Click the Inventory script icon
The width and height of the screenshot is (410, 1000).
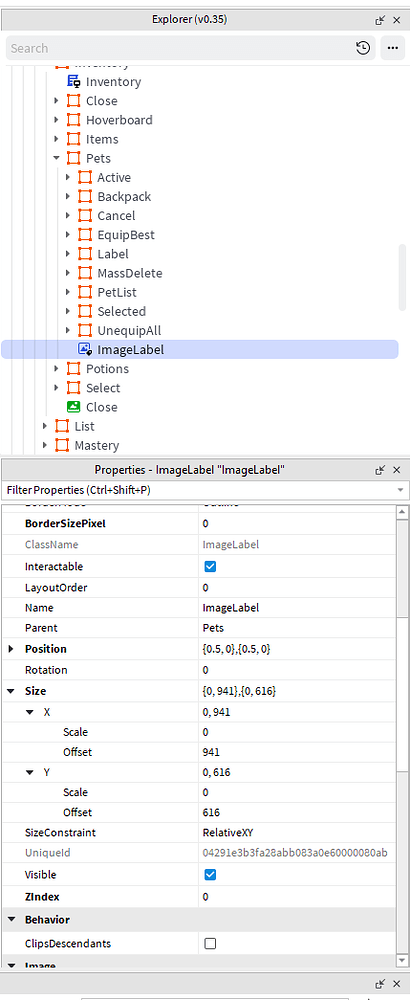click(x=74, y=82)
